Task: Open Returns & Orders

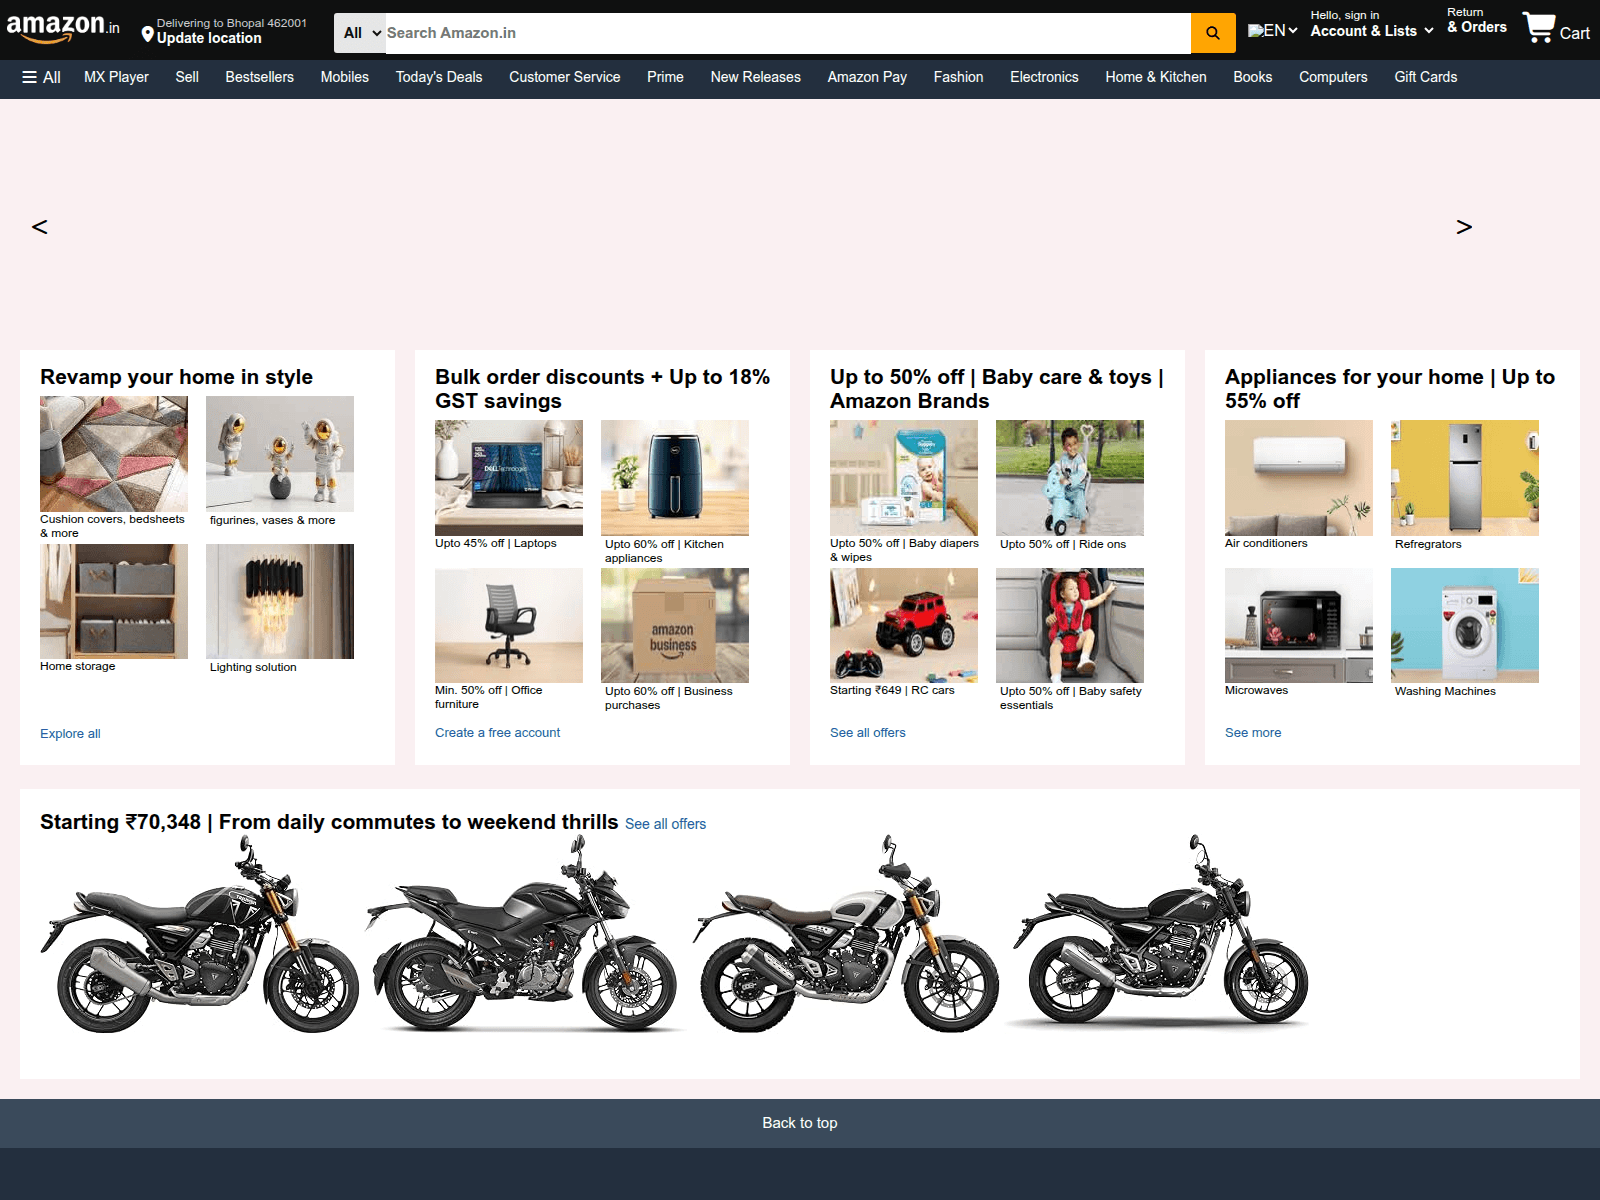Action: [1477, 21]
